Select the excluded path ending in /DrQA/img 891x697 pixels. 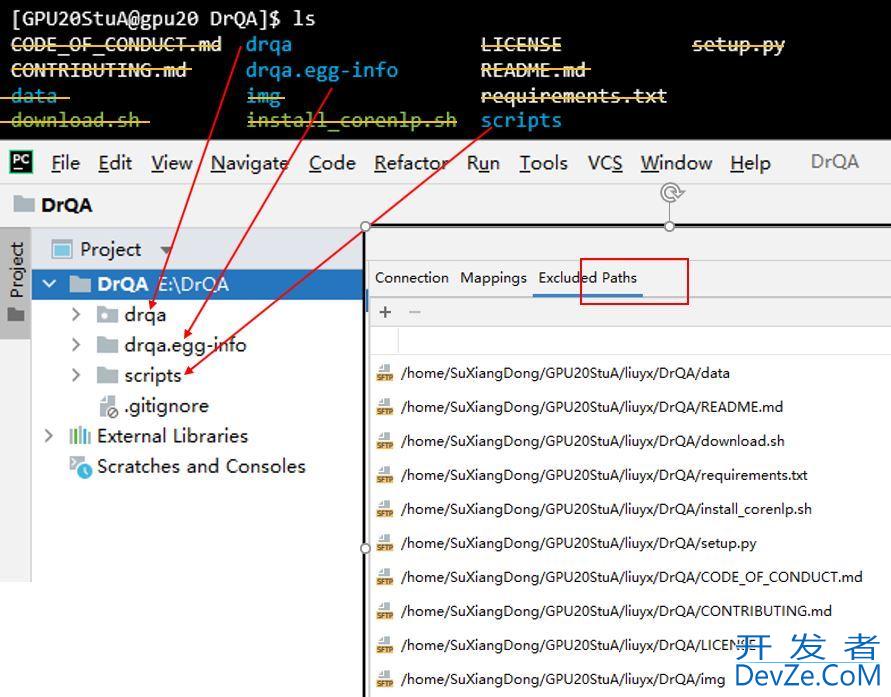(563, 679)
